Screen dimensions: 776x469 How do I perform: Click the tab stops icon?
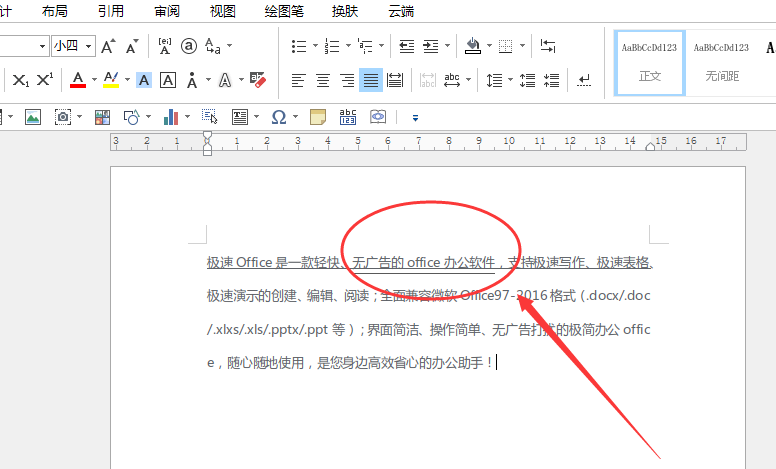pyautogui.click(x=548, y=46)
